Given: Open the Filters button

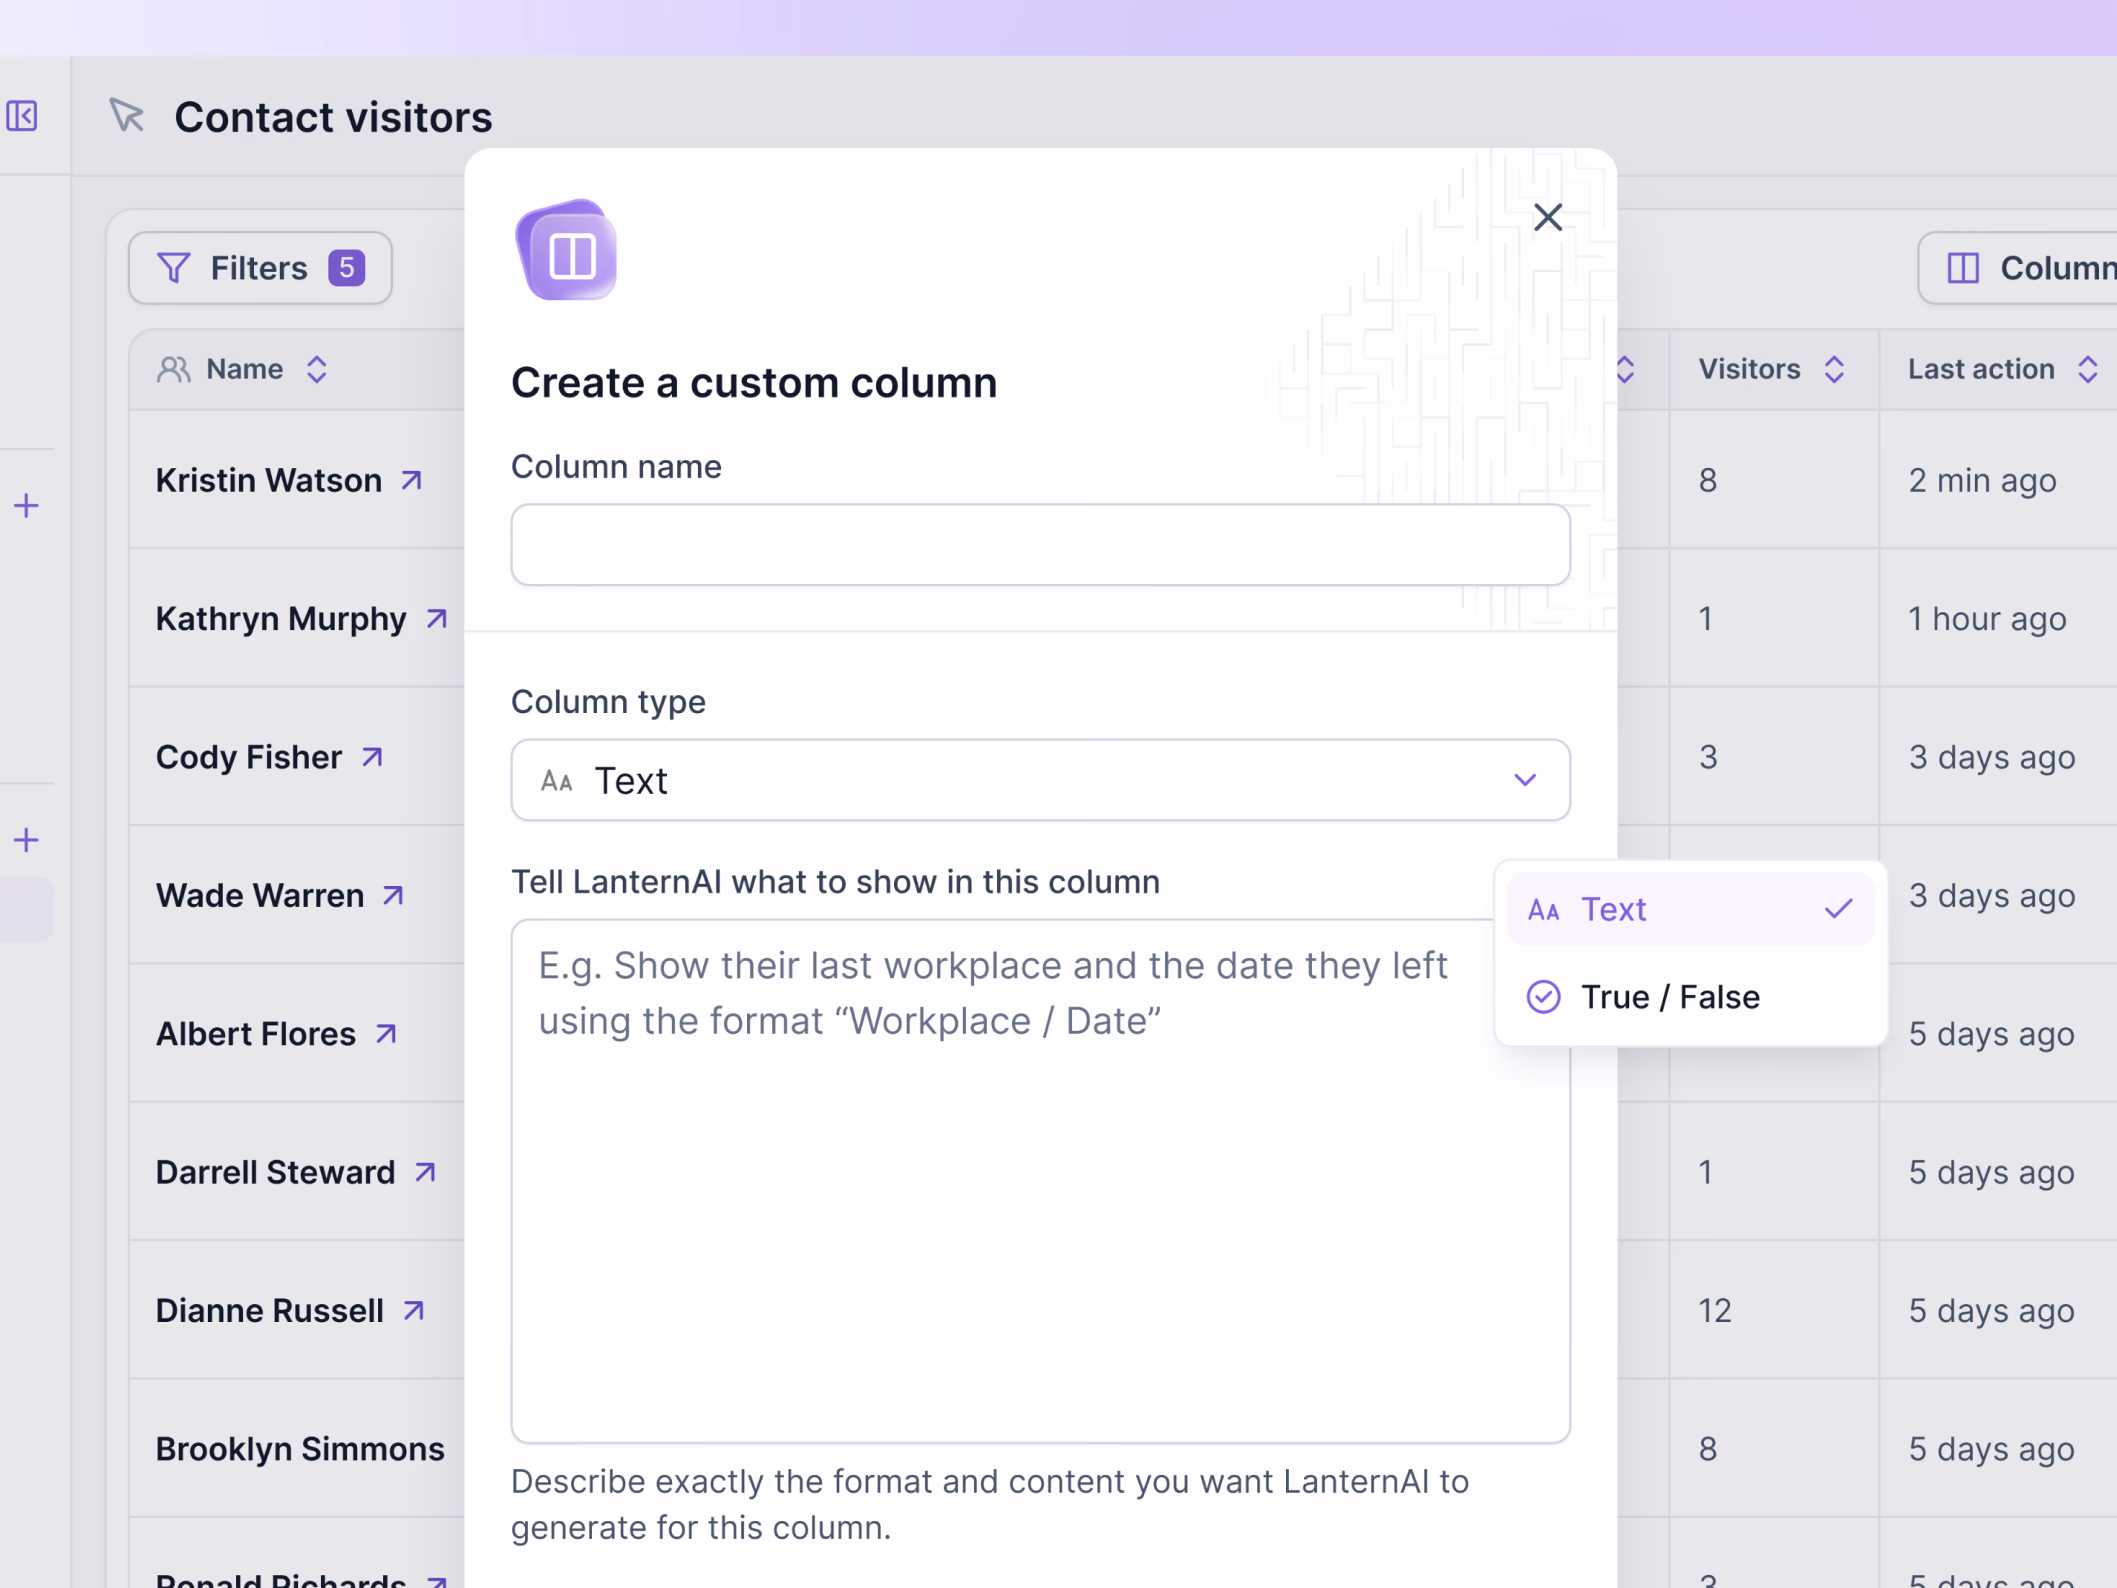Looking at the screenshot, I should [260, 268].
